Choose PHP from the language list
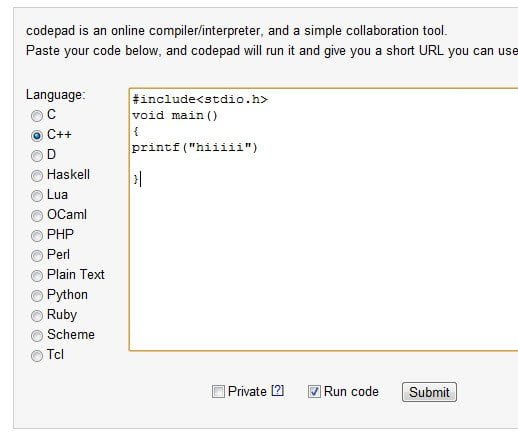 pos(37,236)
